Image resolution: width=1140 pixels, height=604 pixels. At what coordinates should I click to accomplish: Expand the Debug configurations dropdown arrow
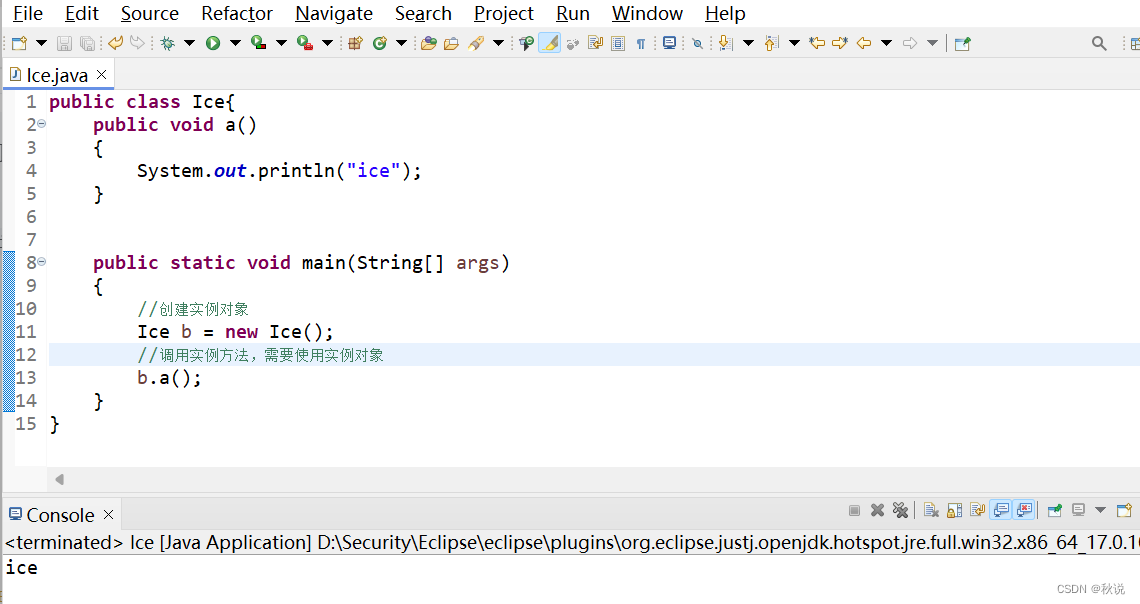190,44
